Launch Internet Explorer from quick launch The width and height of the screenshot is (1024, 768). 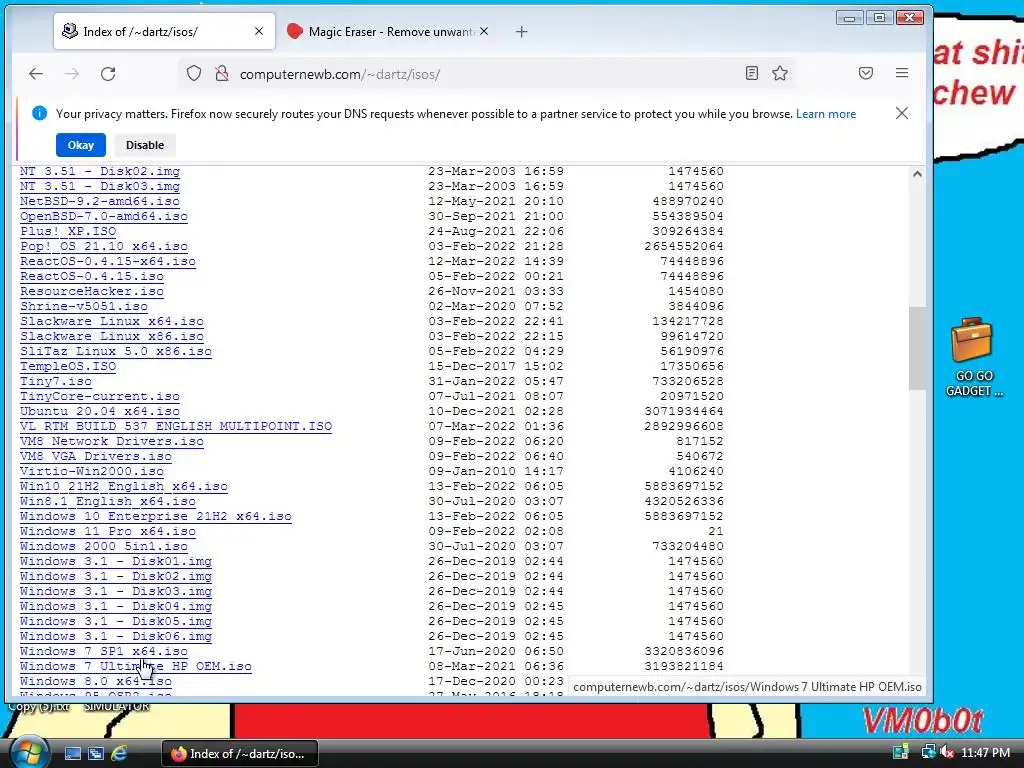119,753
